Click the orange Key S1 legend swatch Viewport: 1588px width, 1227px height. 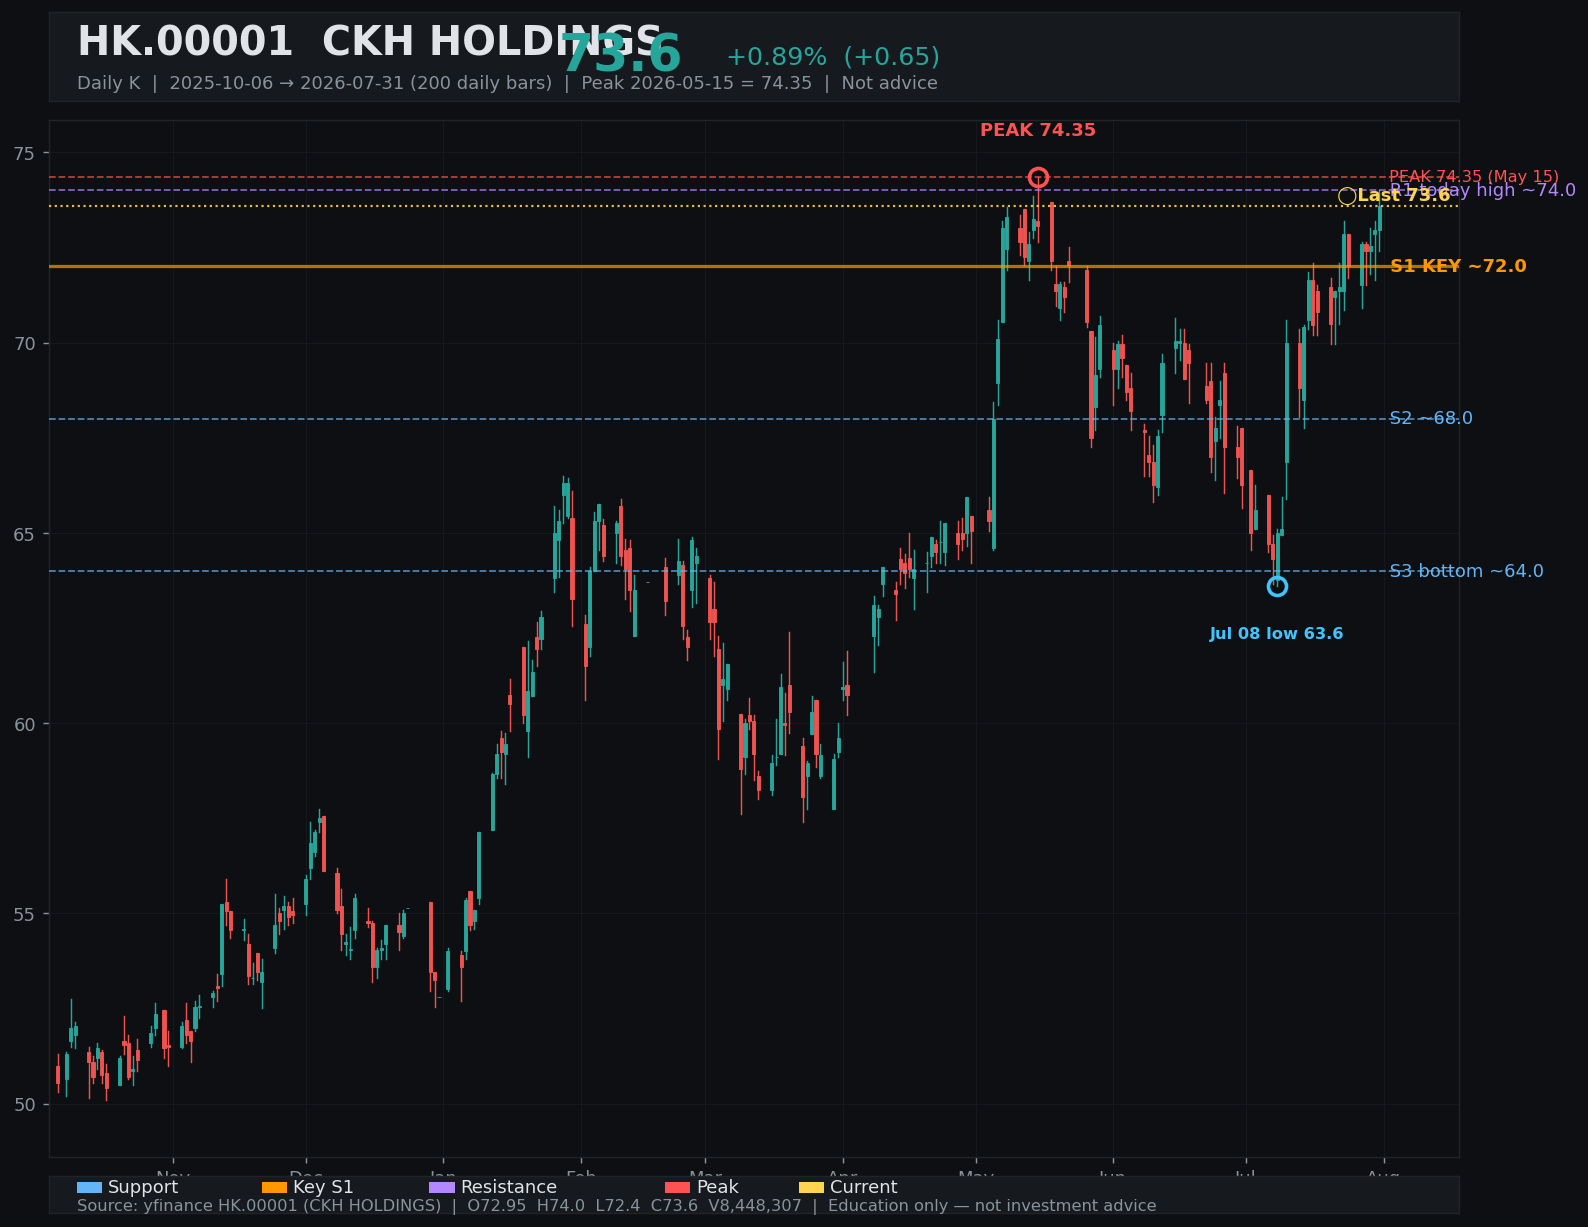pyautogui.click(x=274, y=1188)
